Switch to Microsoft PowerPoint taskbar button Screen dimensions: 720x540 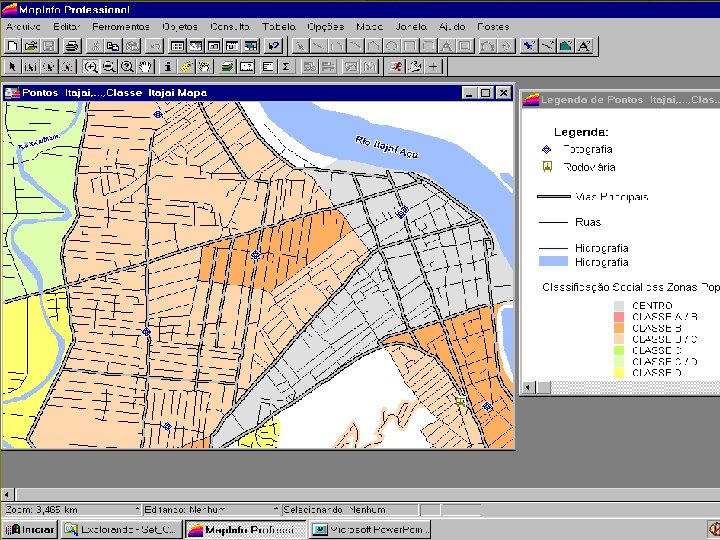click(370, 529)
